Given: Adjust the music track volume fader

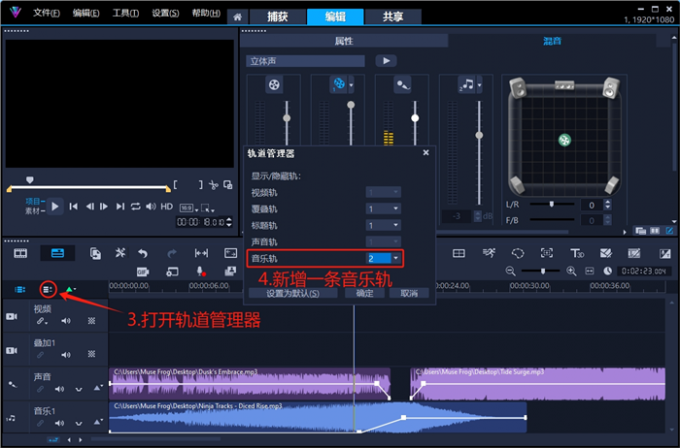Looking at the screenshot, I should tap(479, 135).
